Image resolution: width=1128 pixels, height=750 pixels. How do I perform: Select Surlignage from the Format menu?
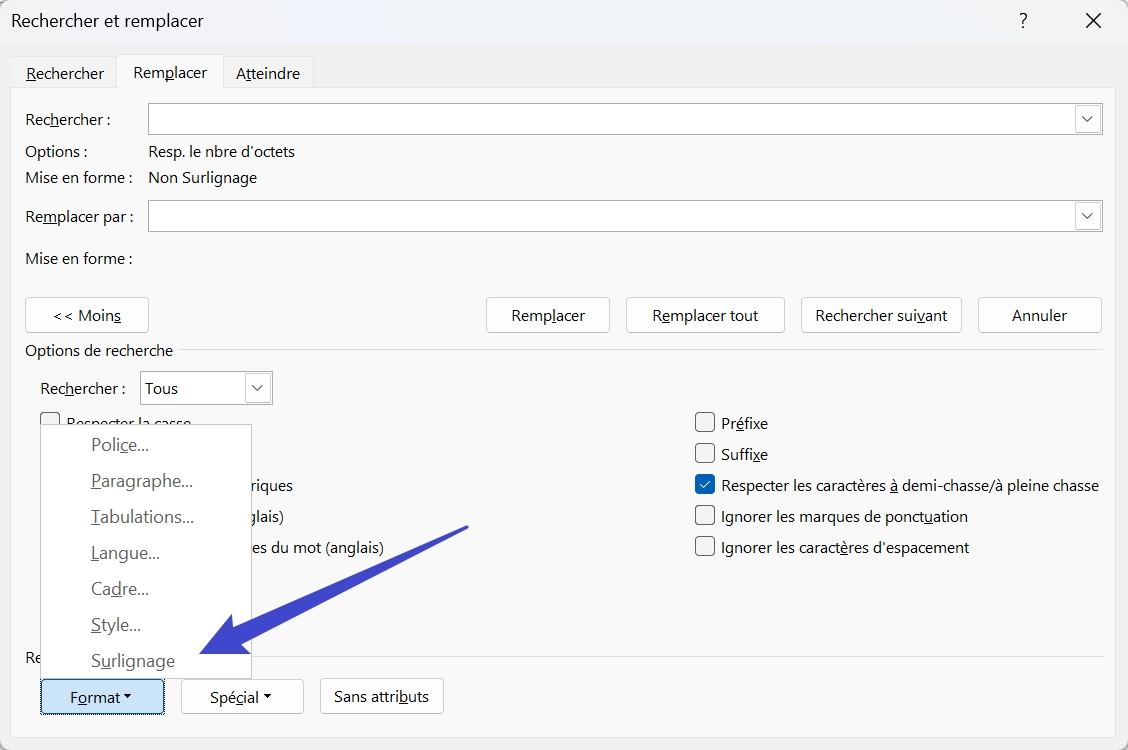tap(133, 661)
